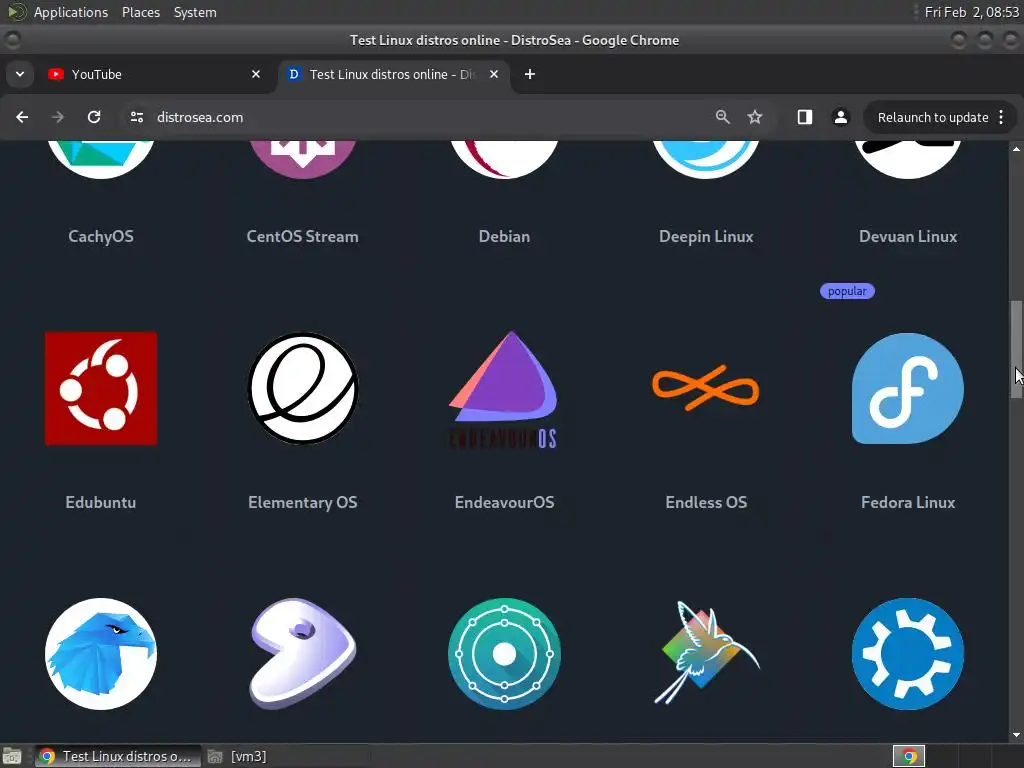Toggle the Chrome side panel
Screen dimensions: 1024x768
pyautogui.click(x=805, y=117)
